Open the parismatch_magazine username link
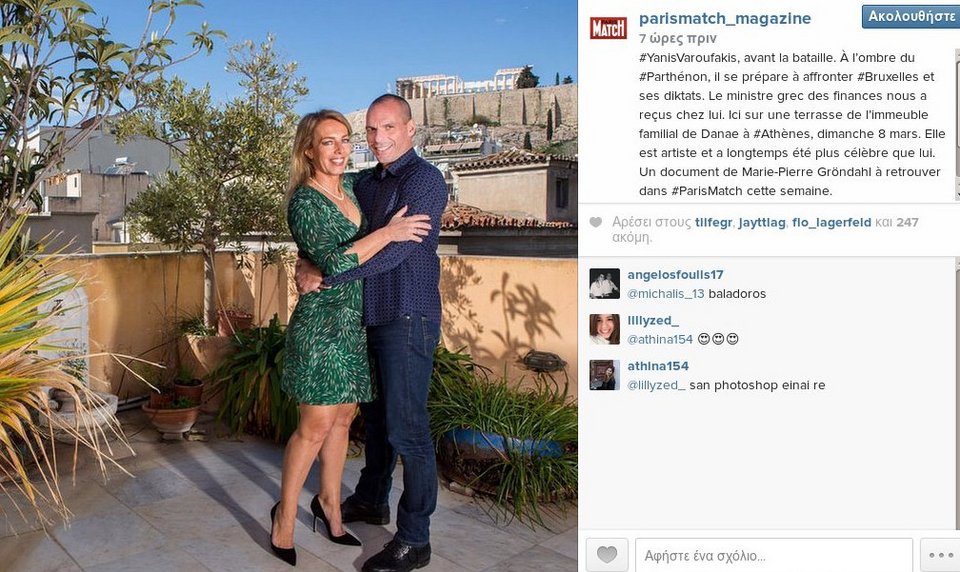The height and width of the screenshot is (572, 960). click(x=725, y=18)
